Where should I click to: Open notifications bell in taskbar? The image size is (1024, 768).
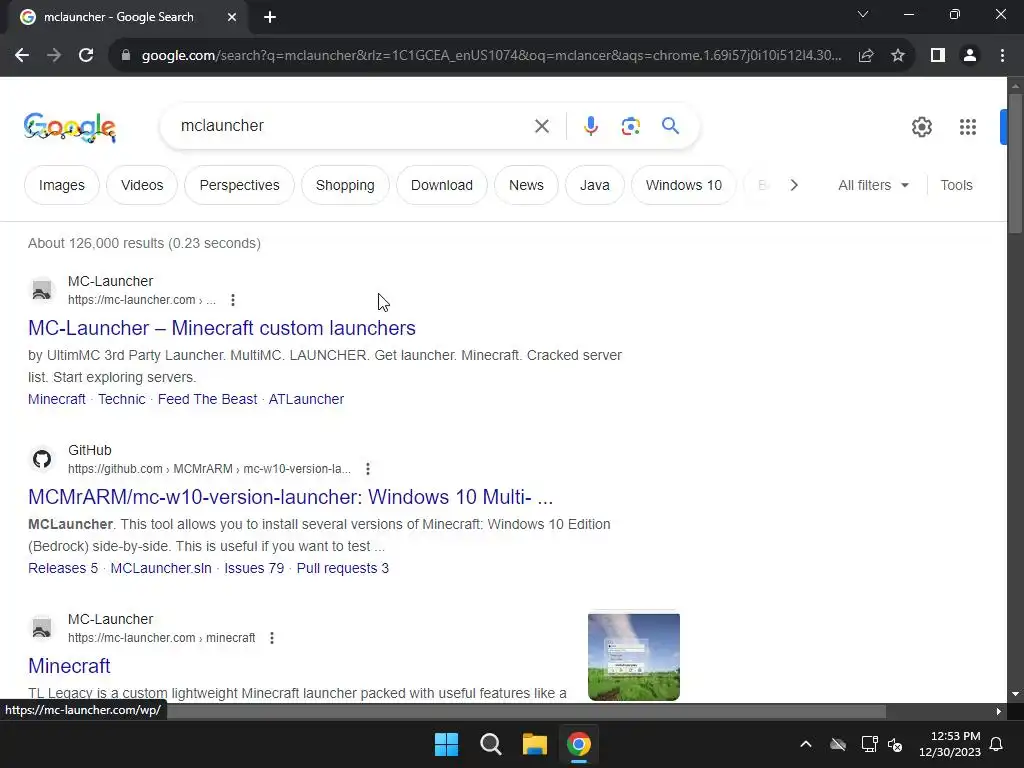point(997,744)
